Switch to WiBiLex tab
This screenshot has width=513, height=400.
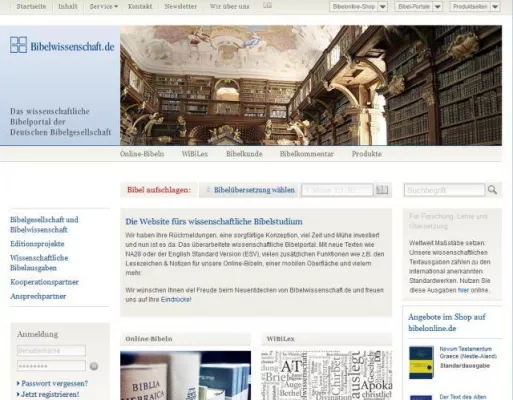[x=195, y=154]
